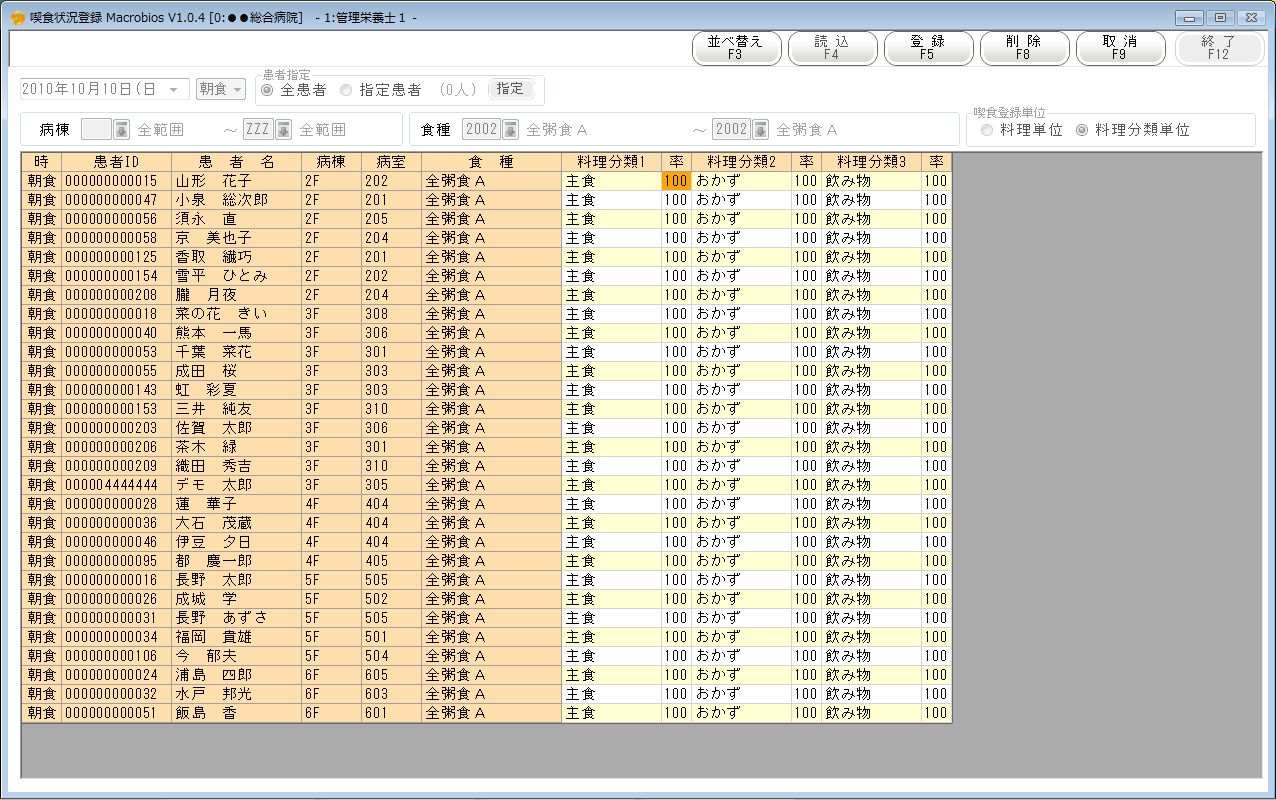Focus the starting 食種 code field showing 2002
The image size is (1276, 800).
click(482, 129)
